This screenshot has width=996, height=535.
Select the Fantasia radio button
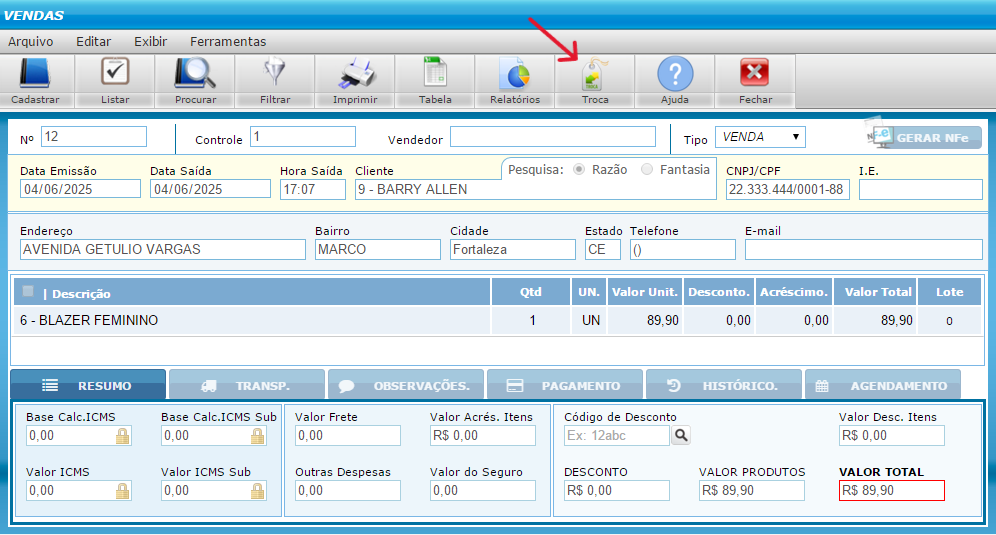(647, 170)
